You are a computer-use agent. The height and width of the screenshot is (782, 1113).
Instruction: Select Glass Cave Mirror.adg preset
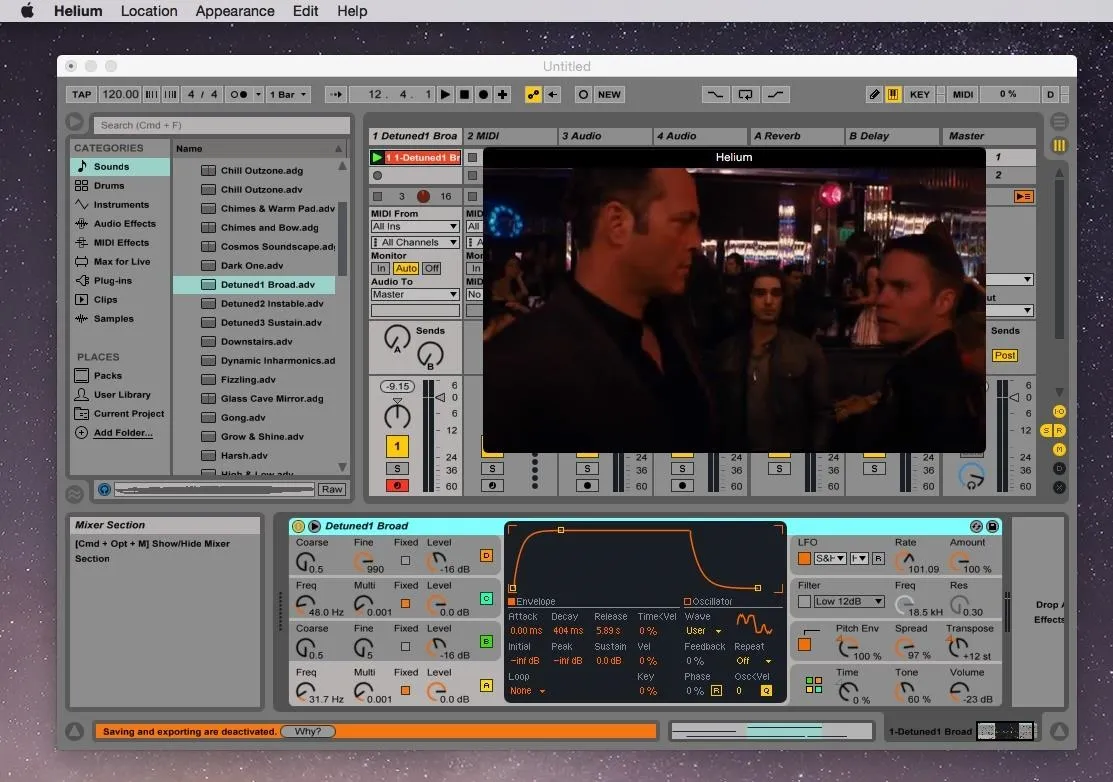(255, 399)
